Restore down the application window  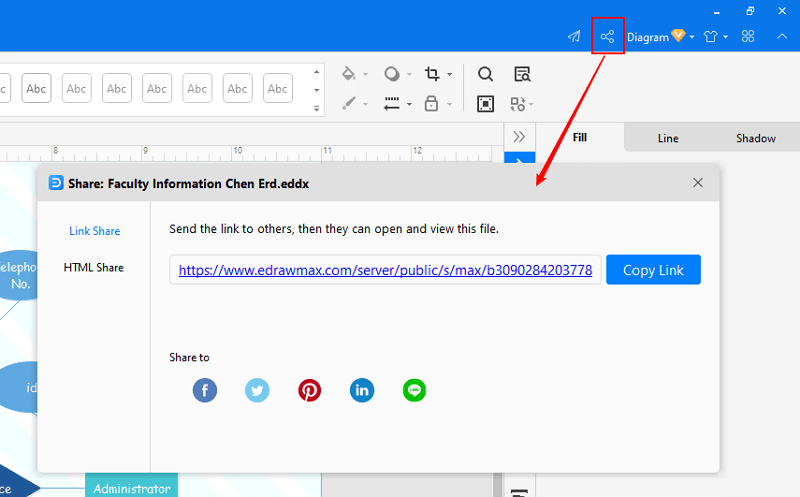tap(750, 11)
